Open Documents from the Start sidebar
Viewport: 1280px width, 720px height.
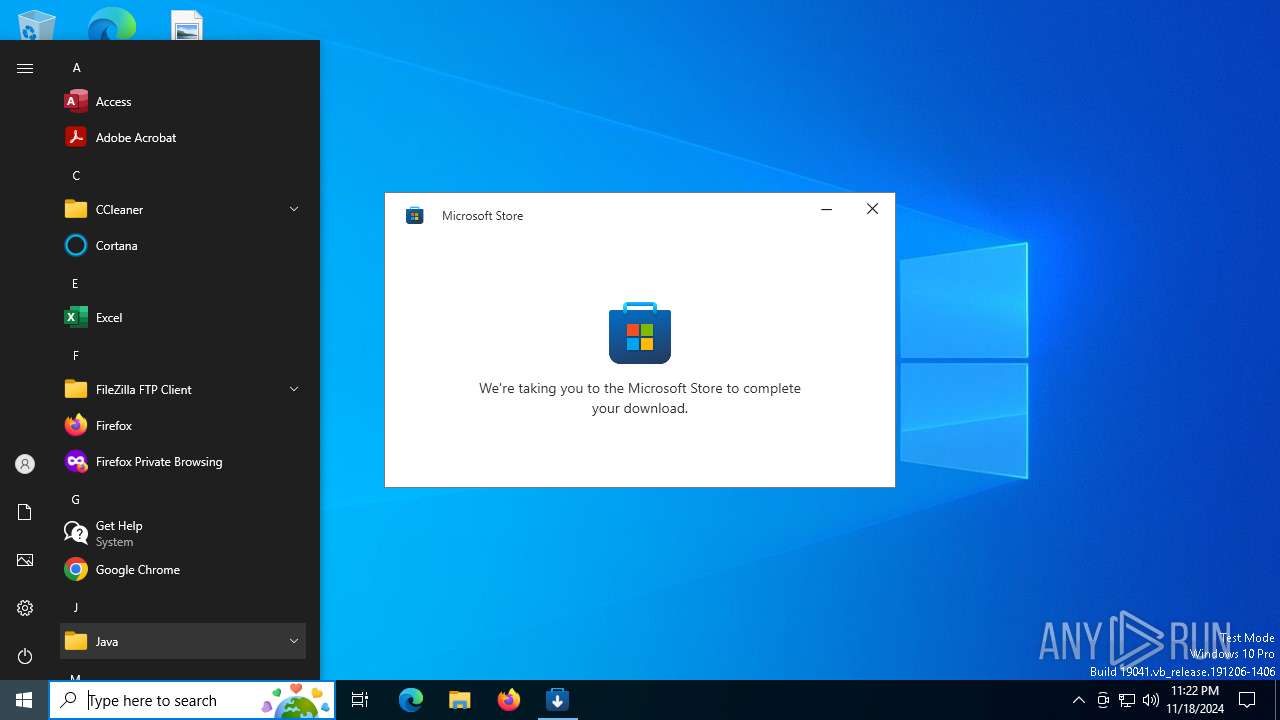pos(25,512)
